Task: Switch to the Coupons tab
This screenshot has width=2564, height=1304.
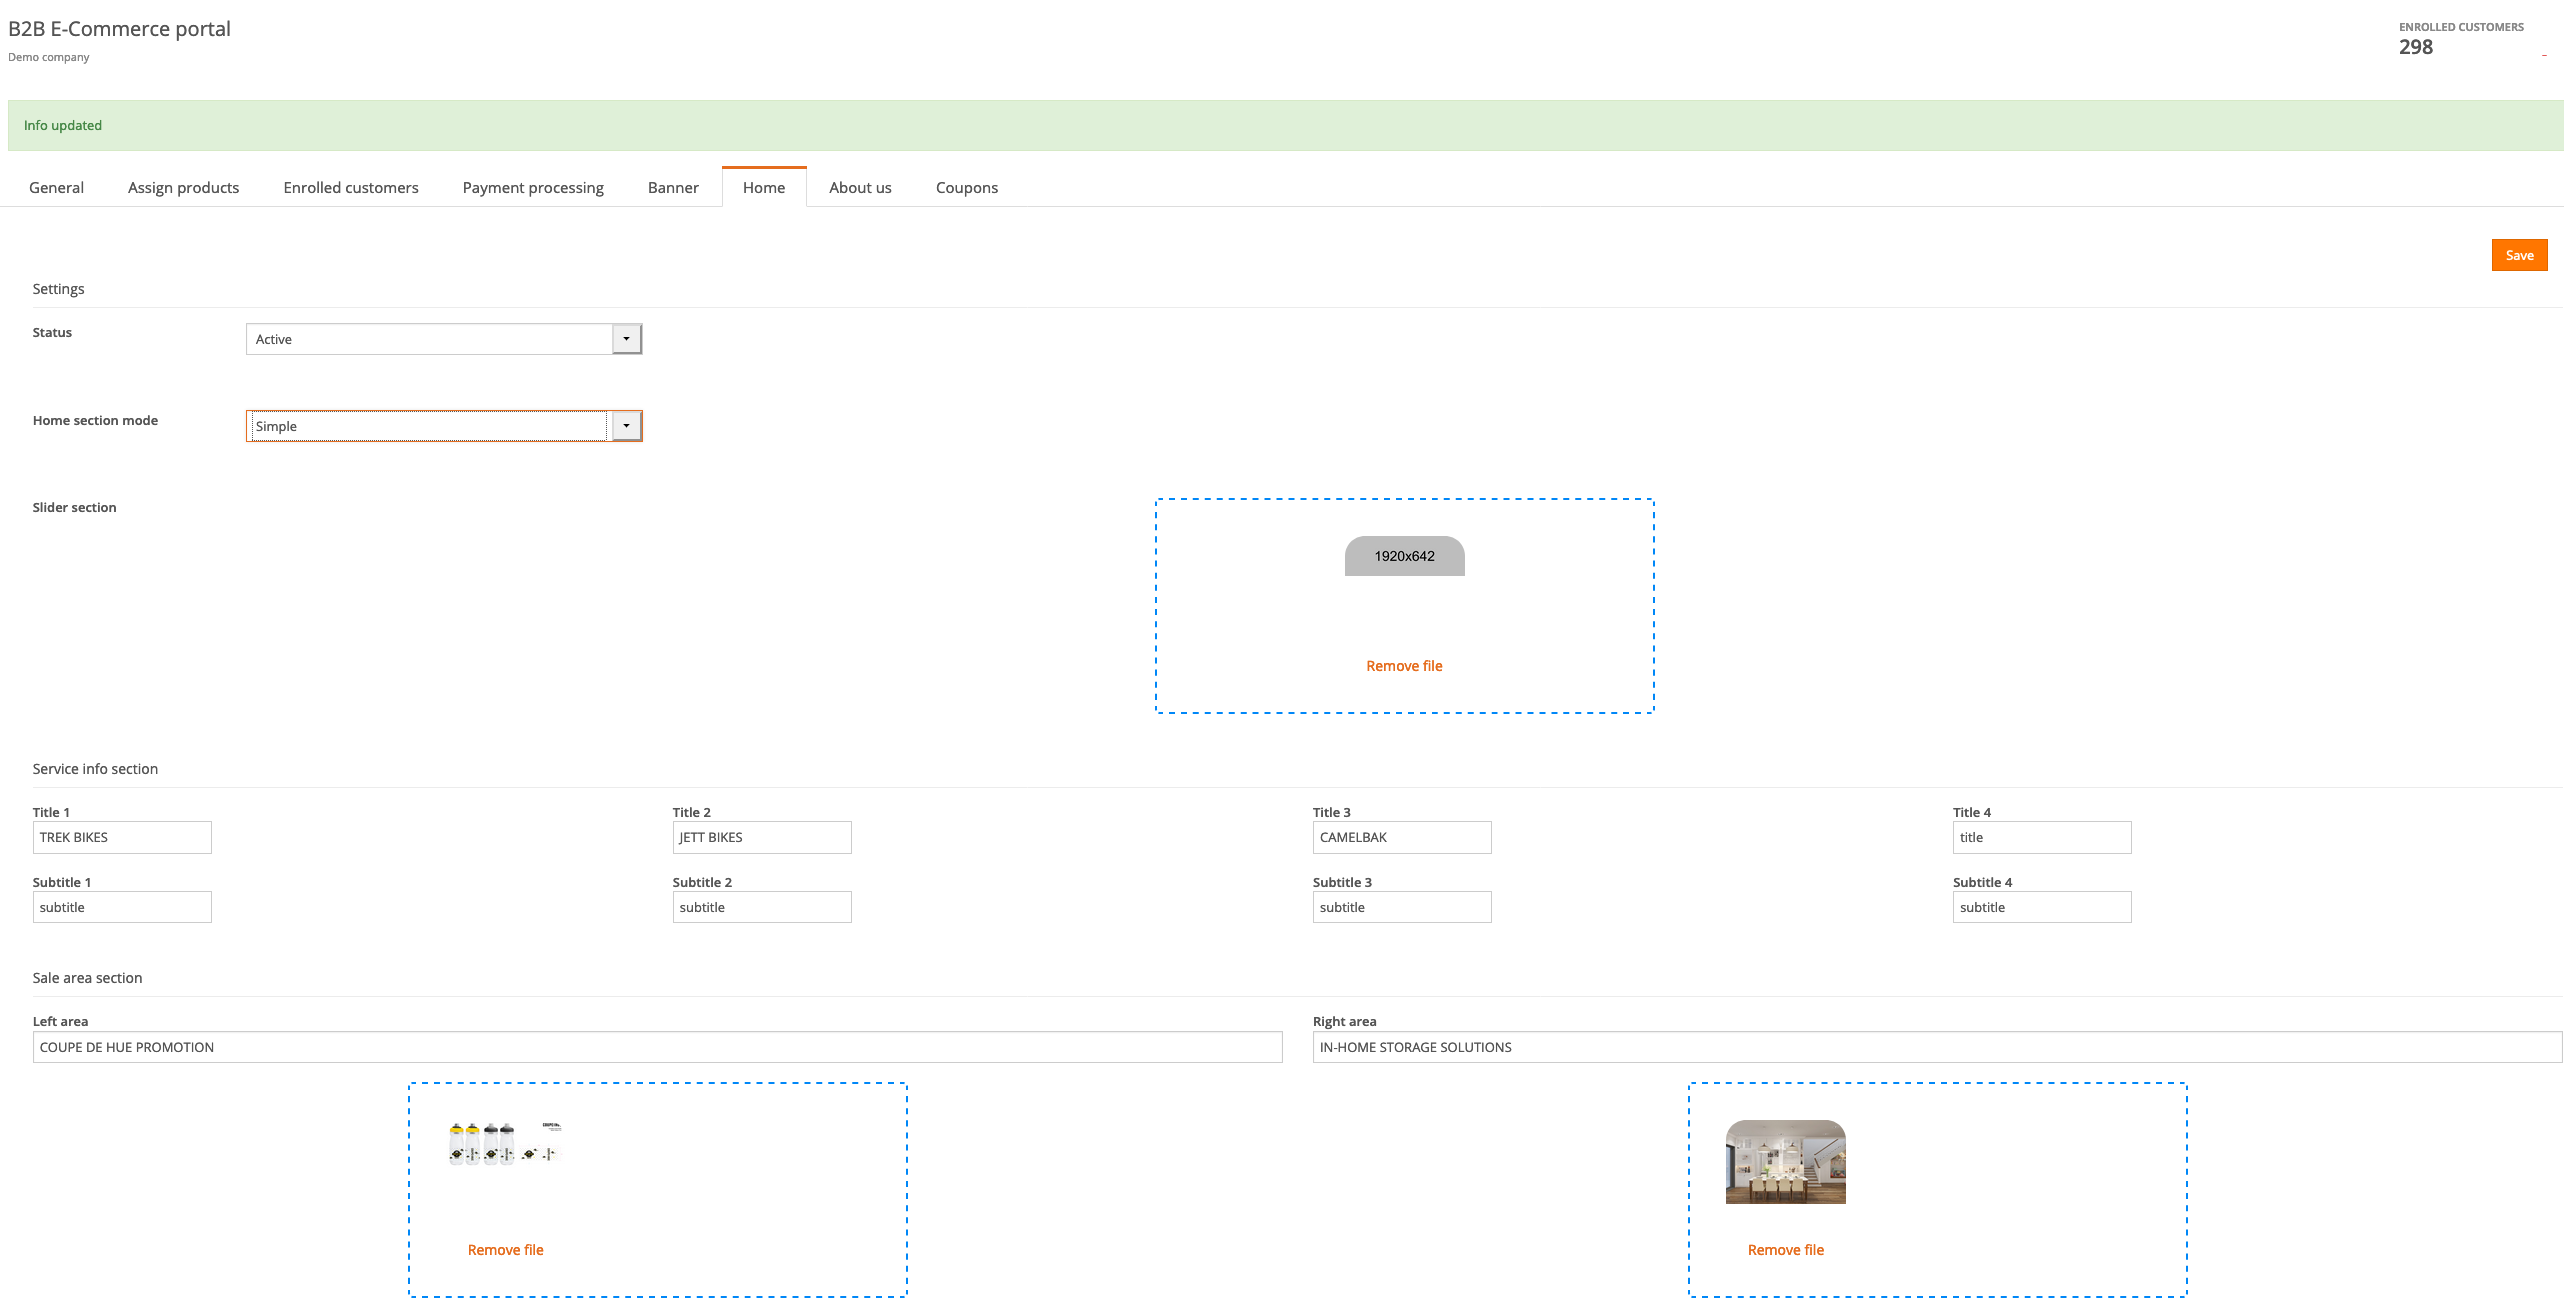Action: 966,188
